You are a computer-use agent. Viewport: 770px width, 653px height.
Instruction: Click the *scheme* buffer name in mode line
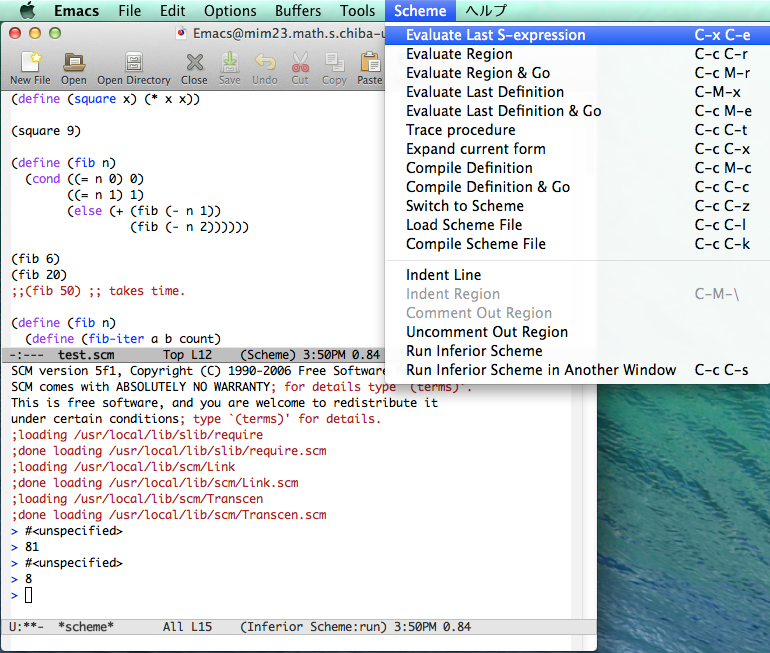tap(86, 627)
